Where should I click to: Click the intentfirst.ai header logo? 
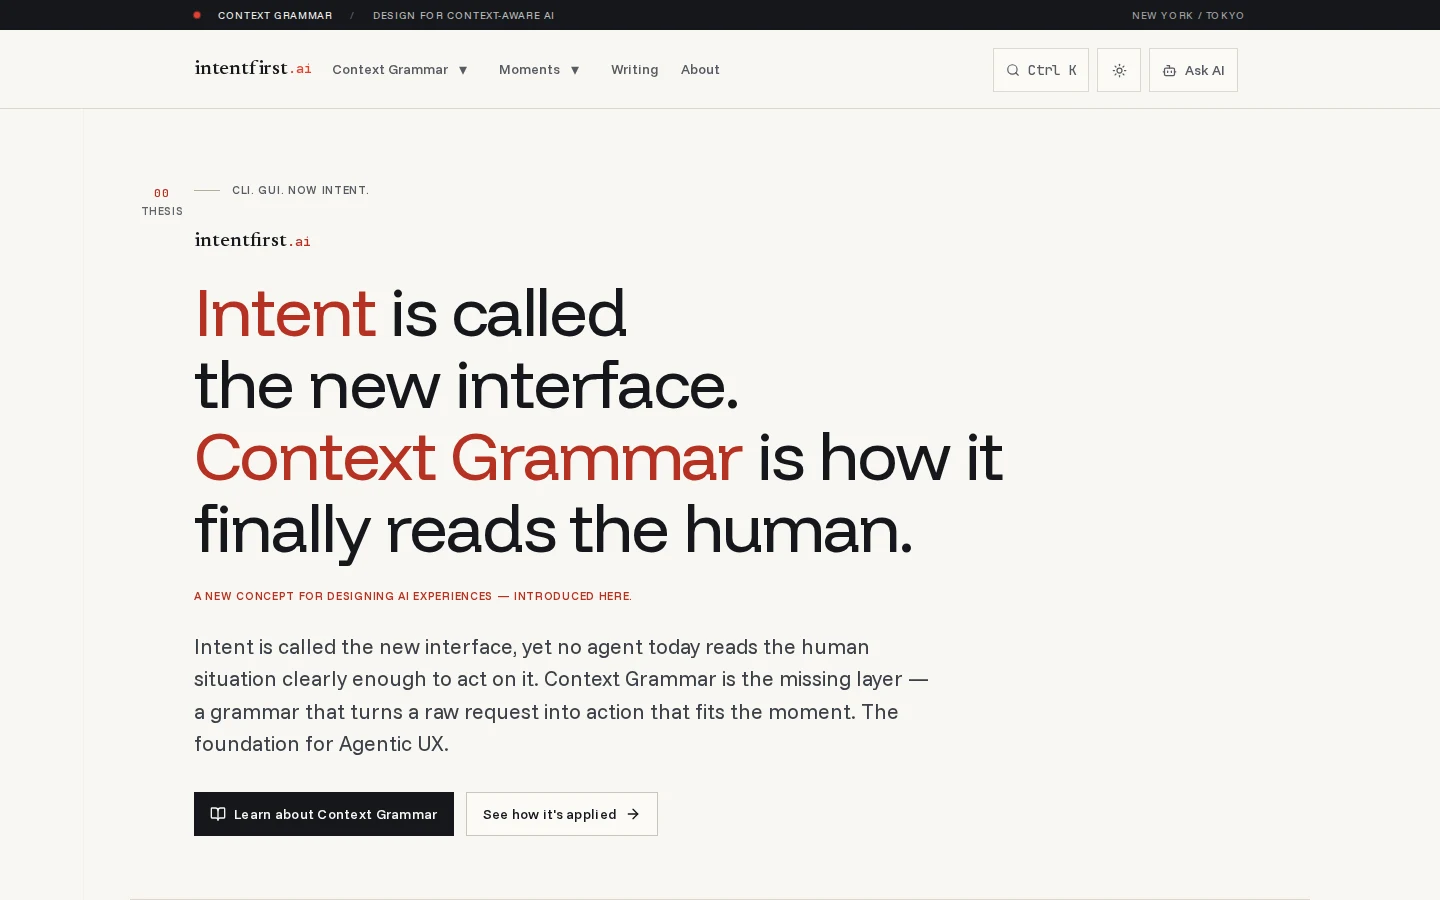click(x=253, y=68)
